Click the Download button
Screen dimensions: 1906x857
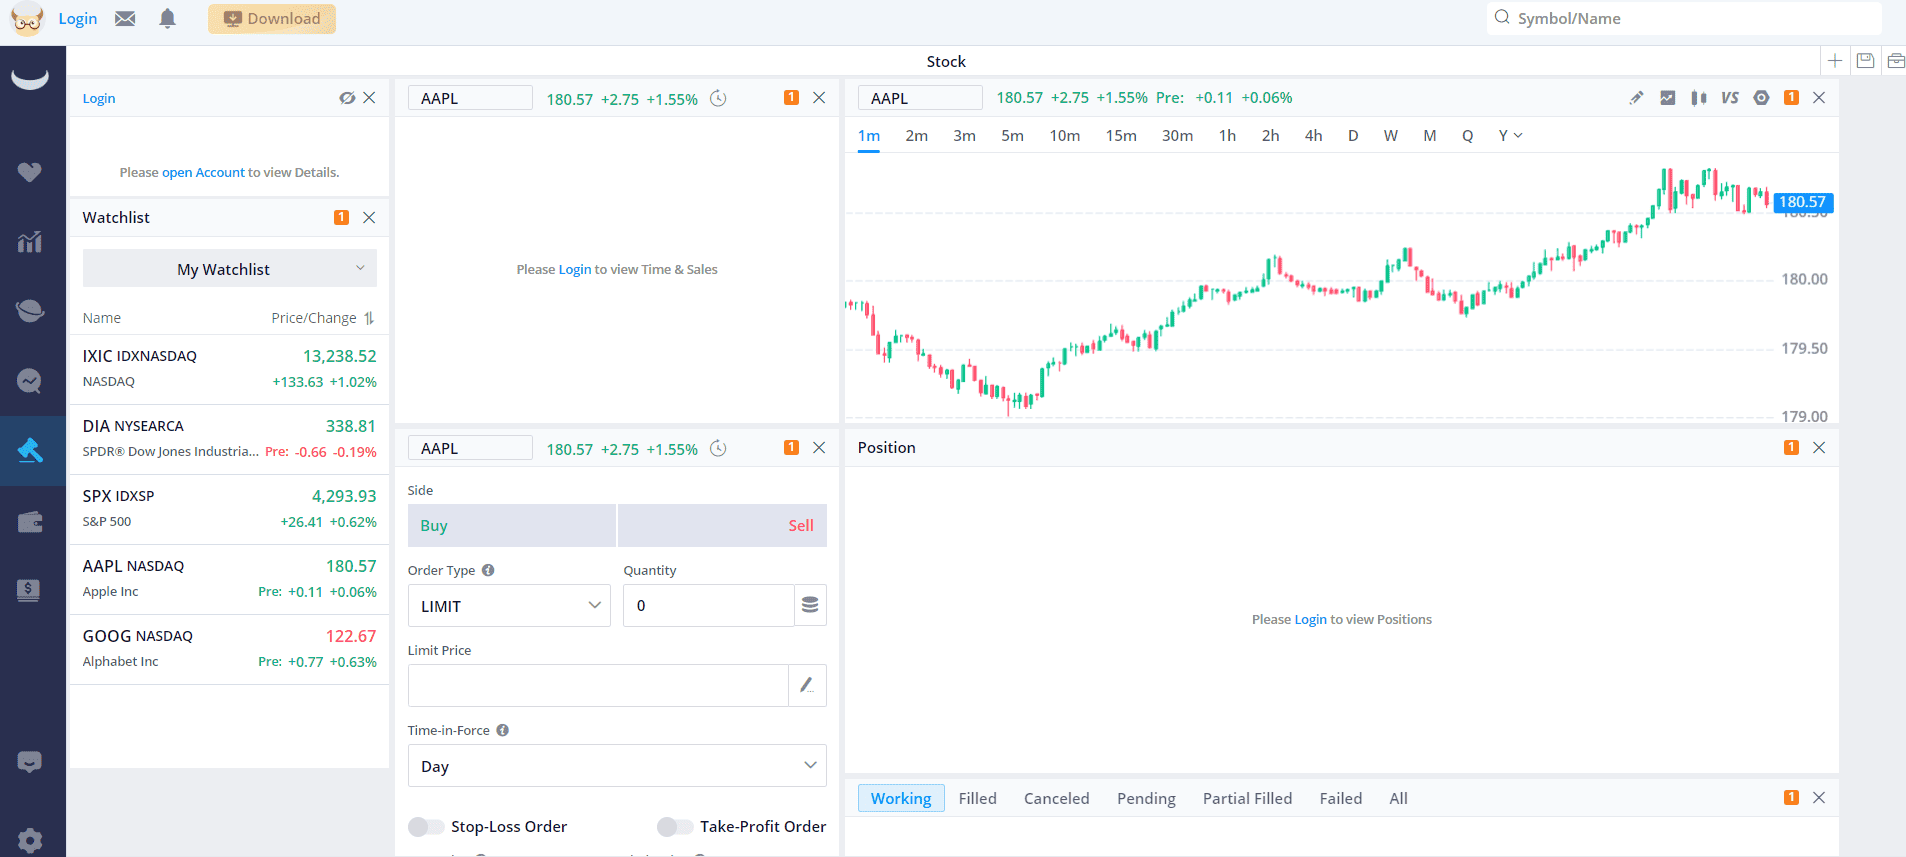click(272, 19)
